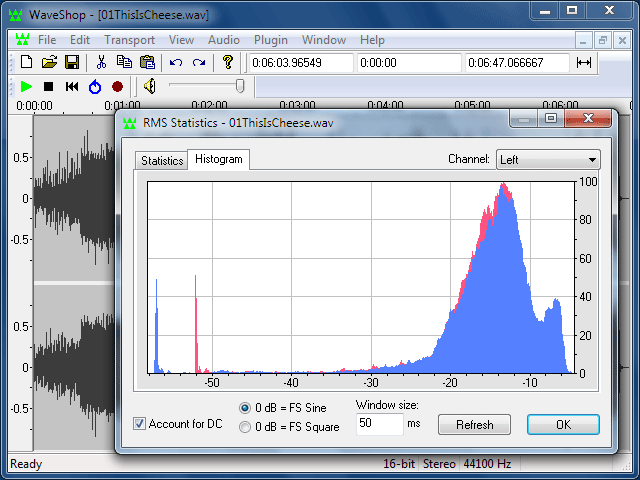This screenshot has height=480, width=640.
Task: Open the Audio menu
Action: (224, 40)
